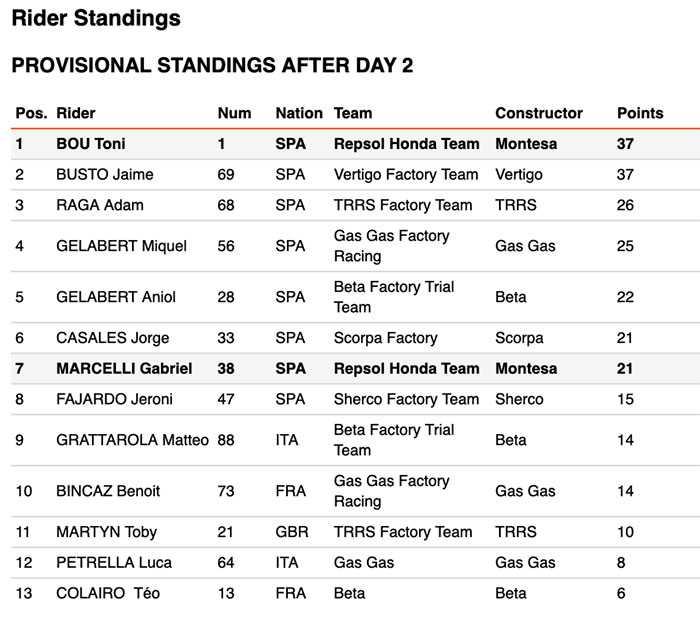Image resolution: width=700 pixels, height=635 pixels.
Task: Click GELABERT Miquel rider entry
Action: click(x=121, y=246)
